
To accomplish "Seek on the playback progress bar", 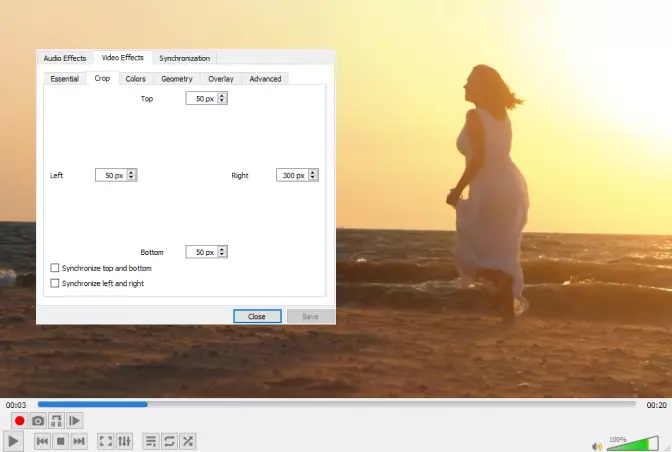I will click(336, 404).
